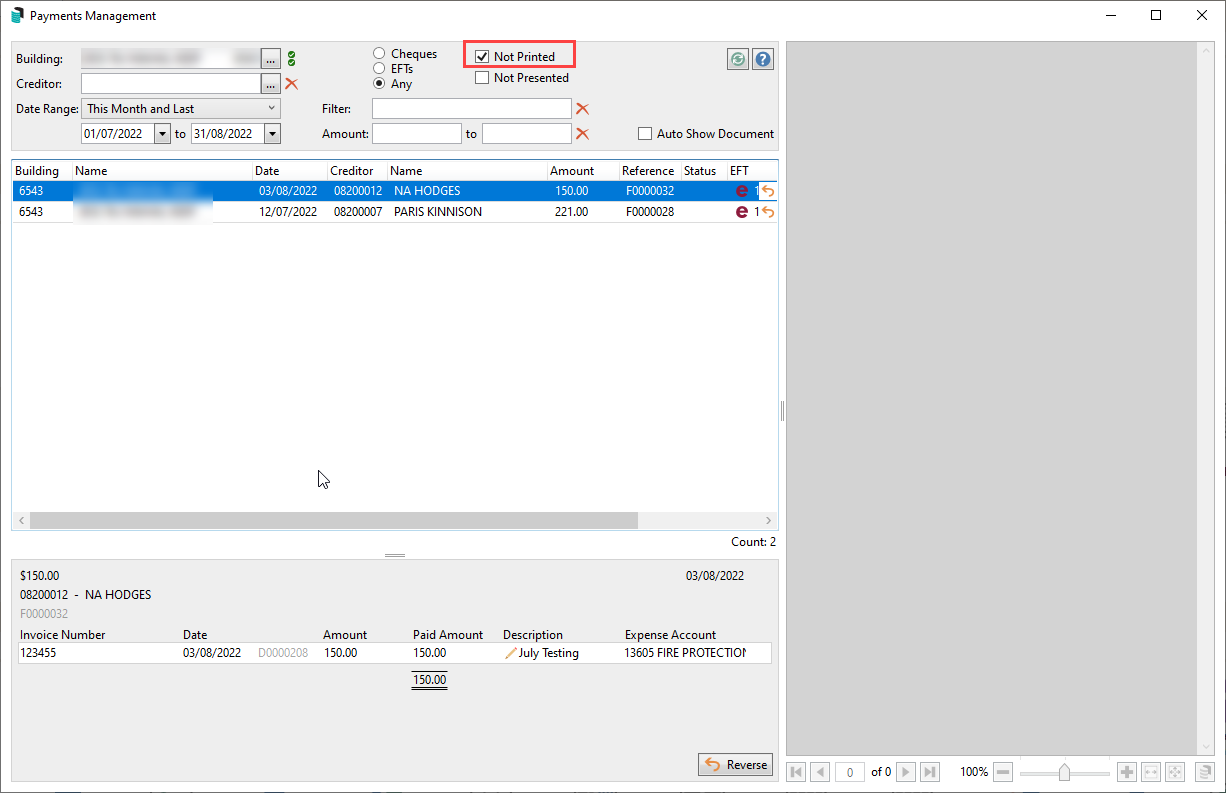Enable the Not Presented checkbox

tap(483, 77)
